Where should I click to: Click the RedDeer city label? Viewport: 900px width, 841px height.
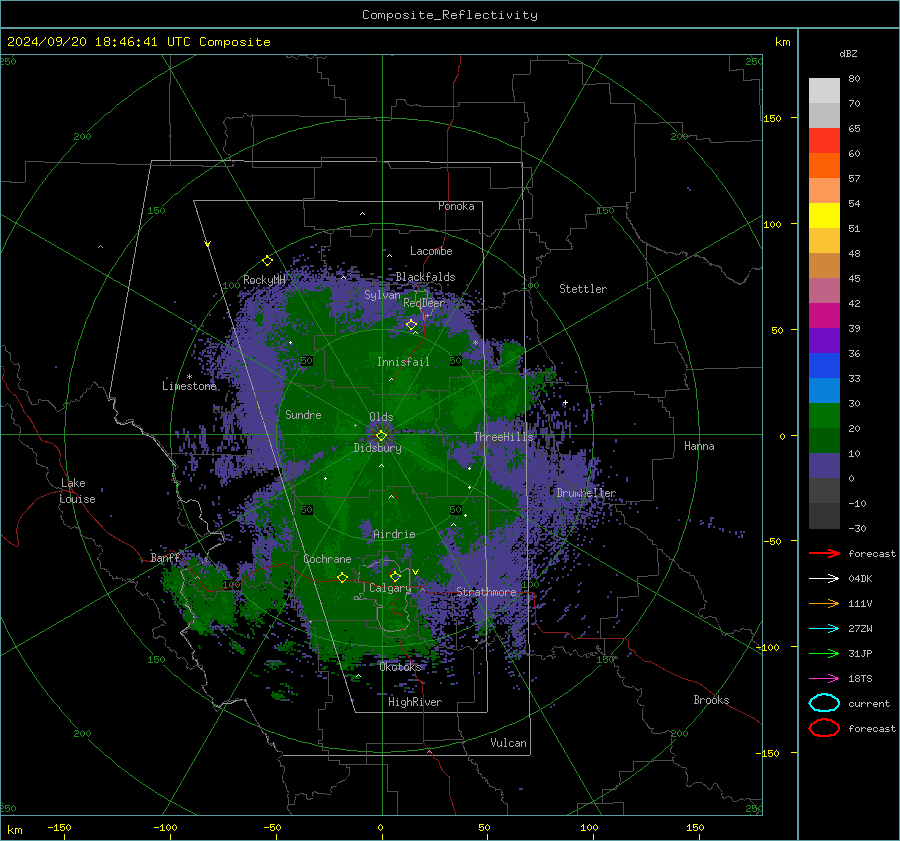[x=424, y=303]
